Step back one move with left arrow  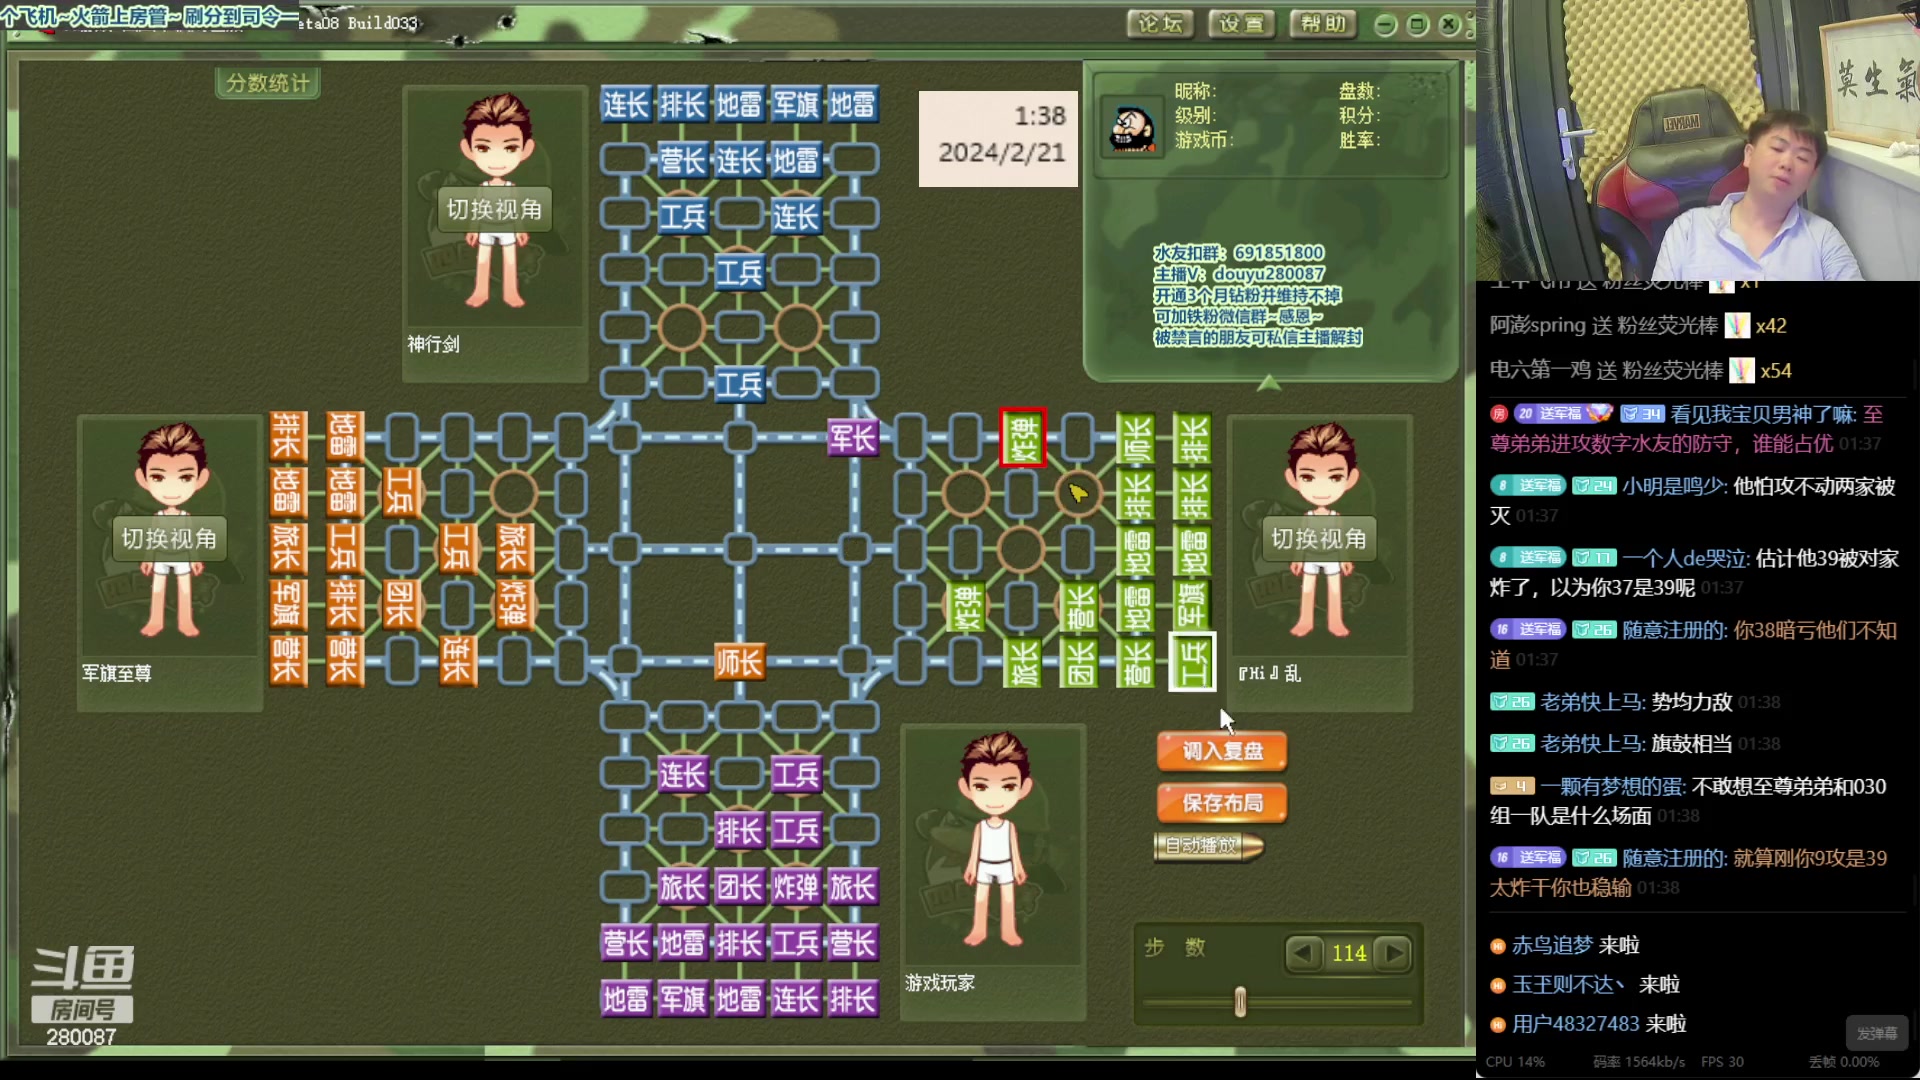1303,953
